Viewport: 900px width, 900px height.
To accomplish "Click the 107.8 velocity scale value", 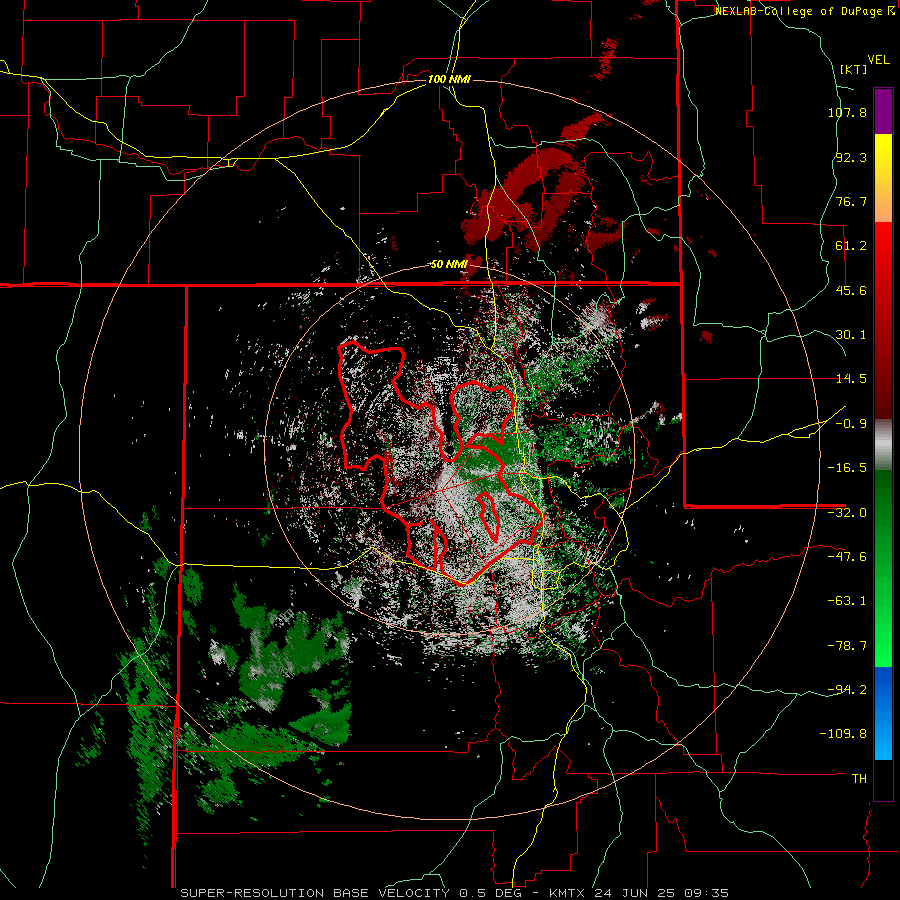I will 847,112.
